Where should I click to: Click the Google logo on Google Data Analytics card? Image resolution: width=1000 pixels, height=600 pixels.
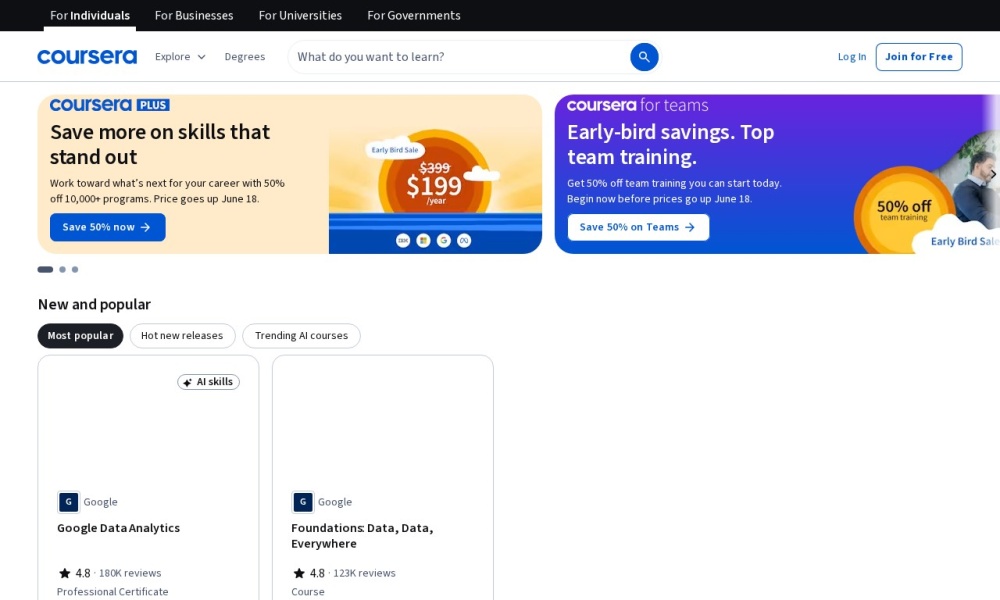pos(68,502)
